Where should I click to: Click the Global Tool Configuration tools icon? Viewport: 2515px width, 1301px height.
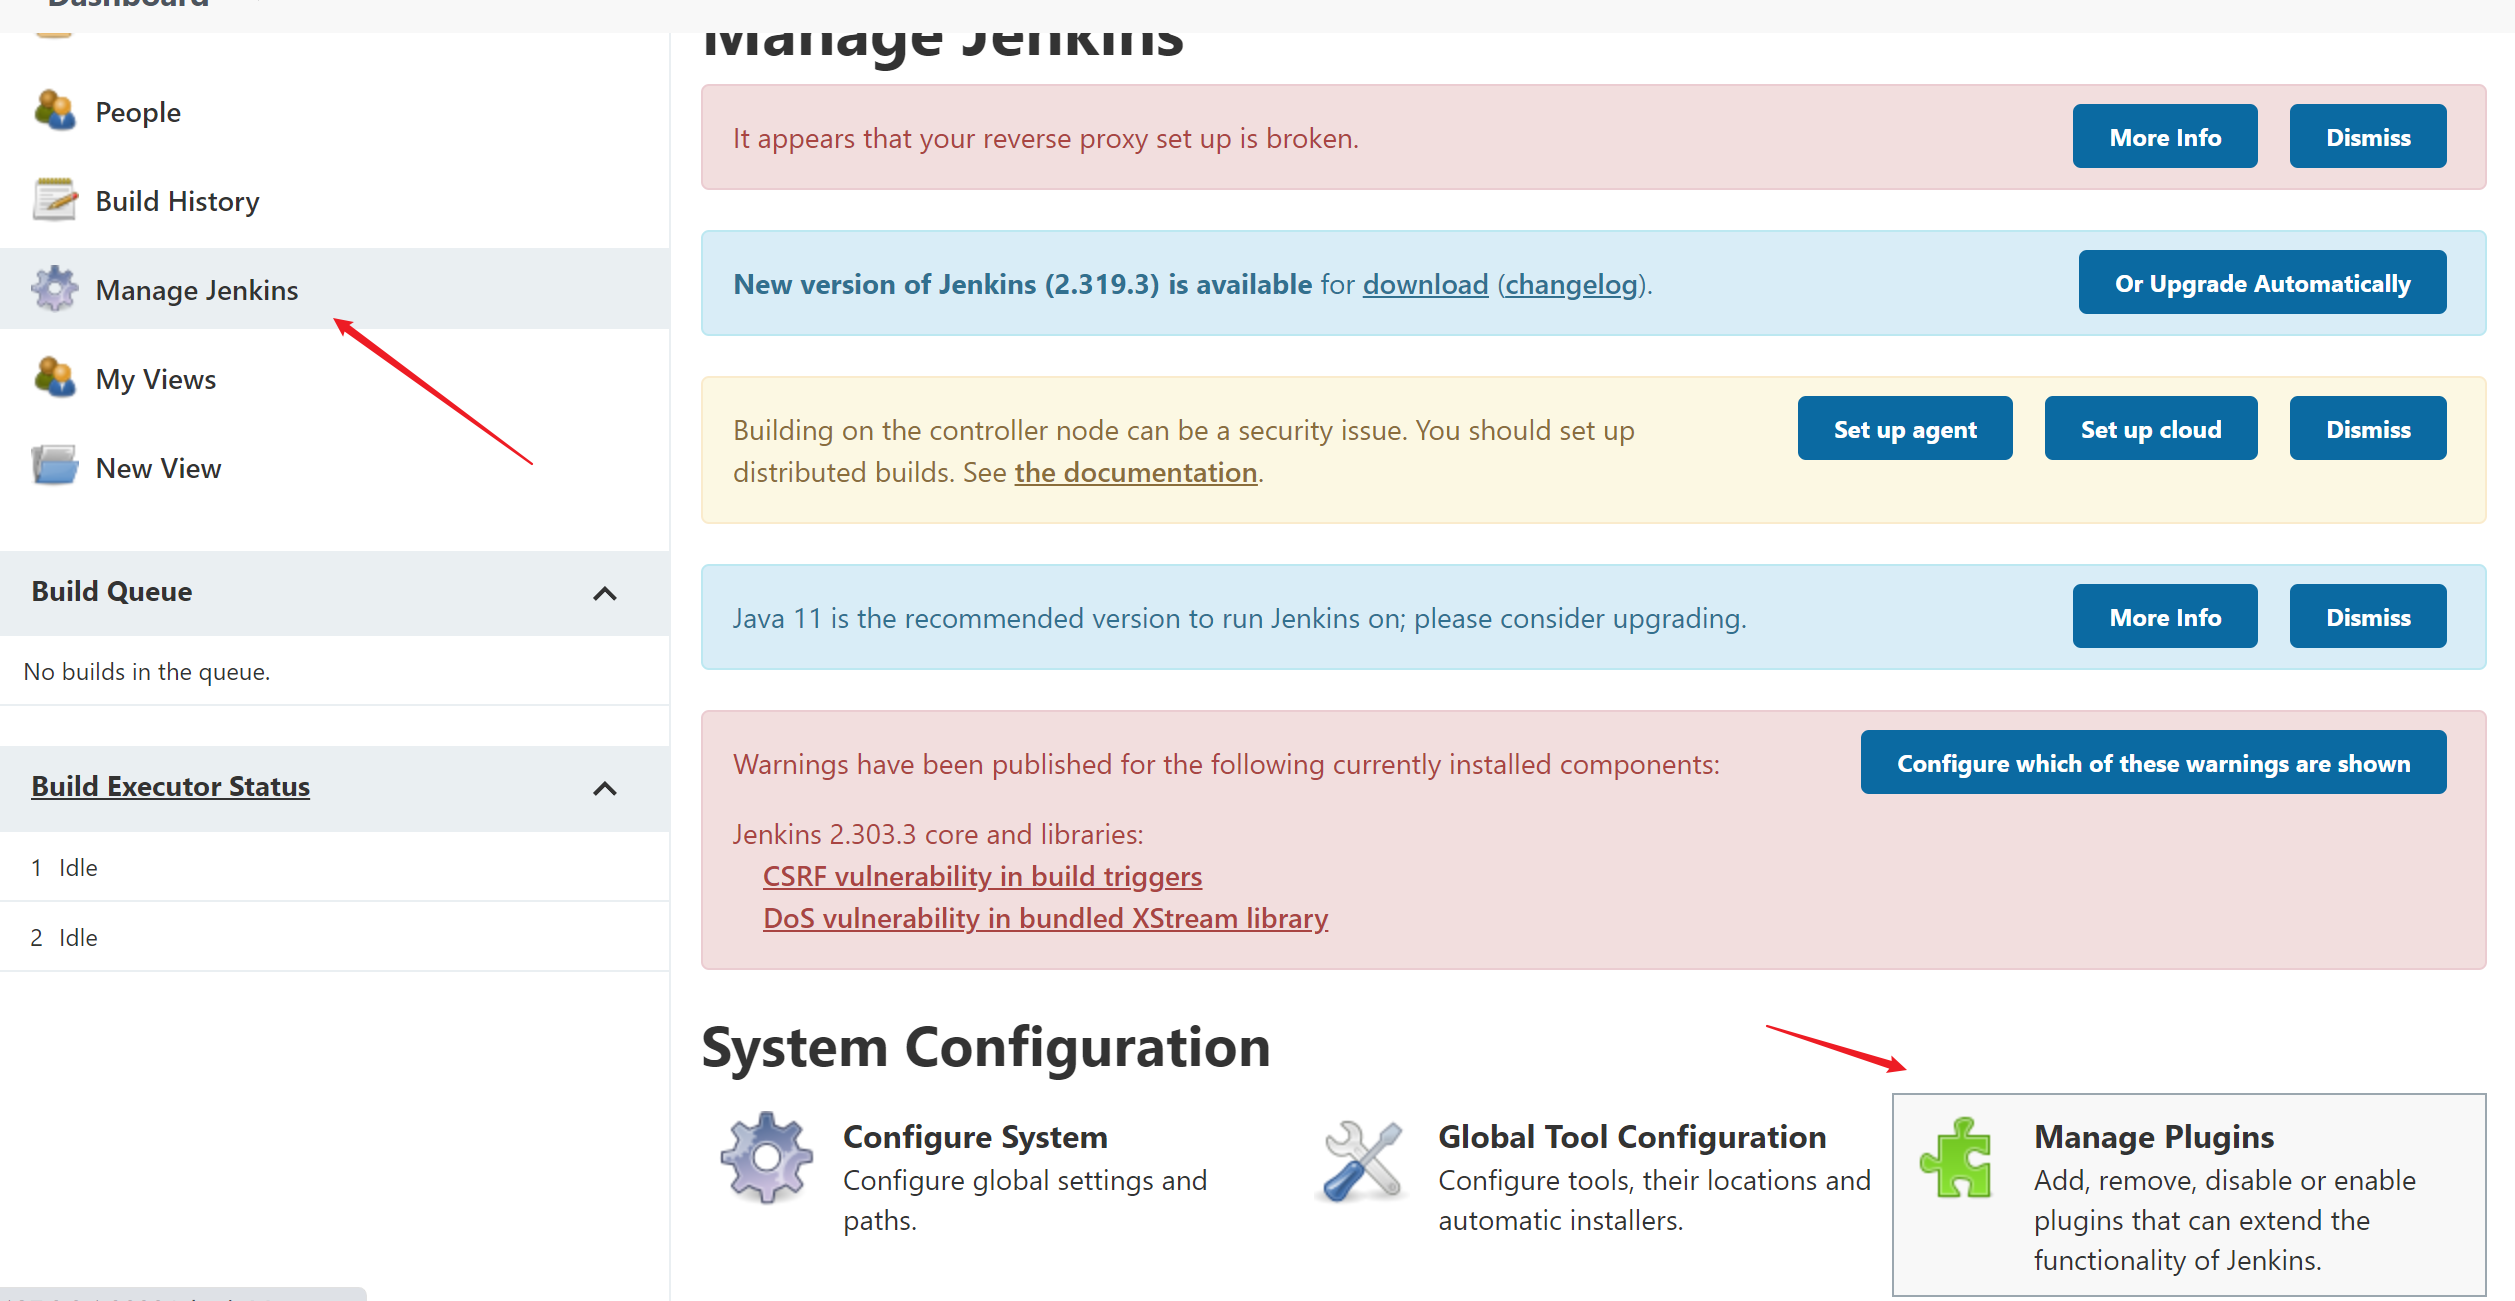pos(1361,1160)
